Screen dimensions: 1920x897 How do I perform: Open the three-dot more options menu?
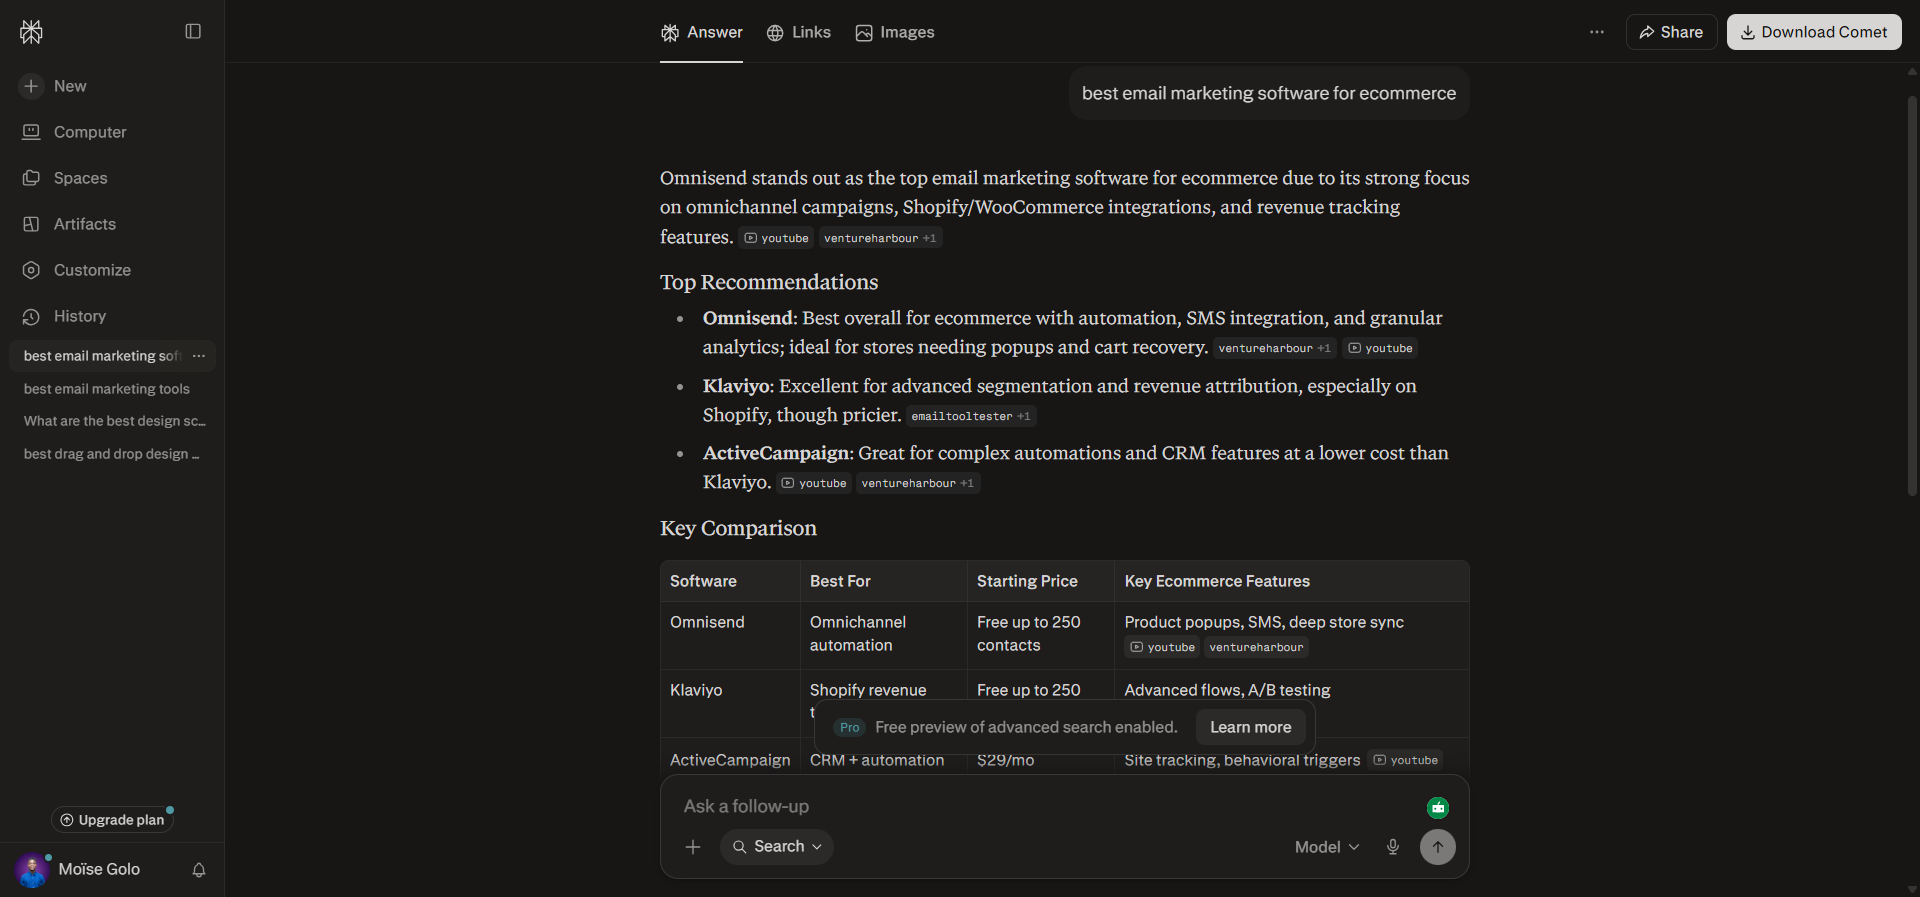click(x=1597, y=32)
